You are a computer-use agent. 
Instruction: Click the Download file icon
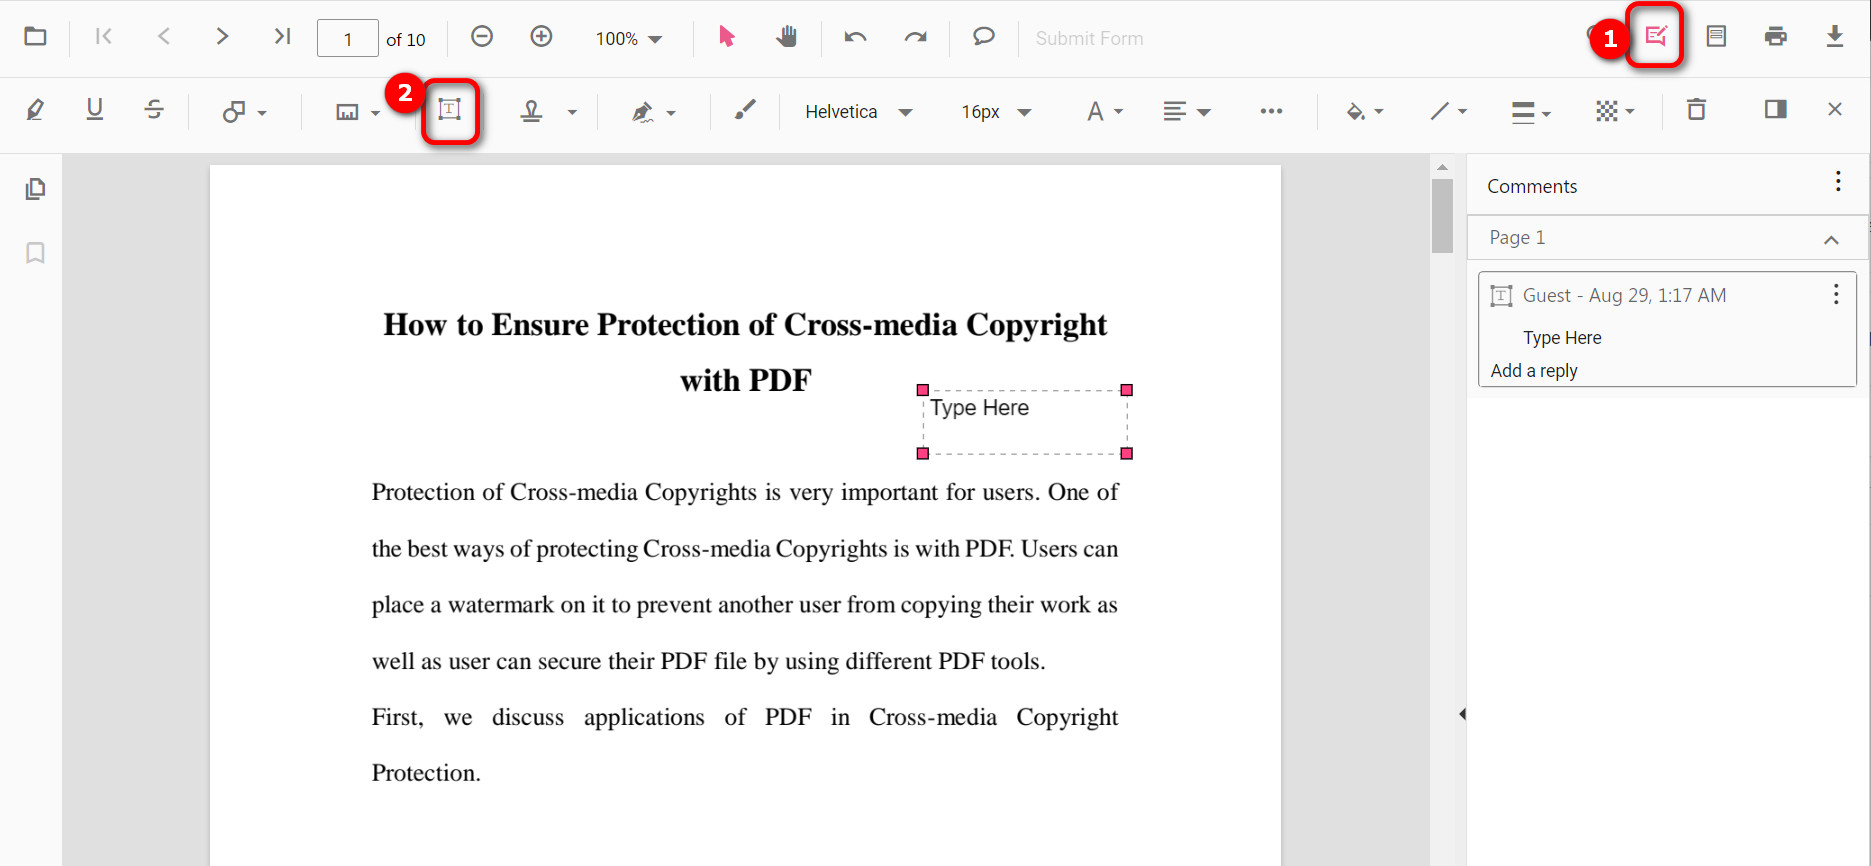pos(1834,37)
